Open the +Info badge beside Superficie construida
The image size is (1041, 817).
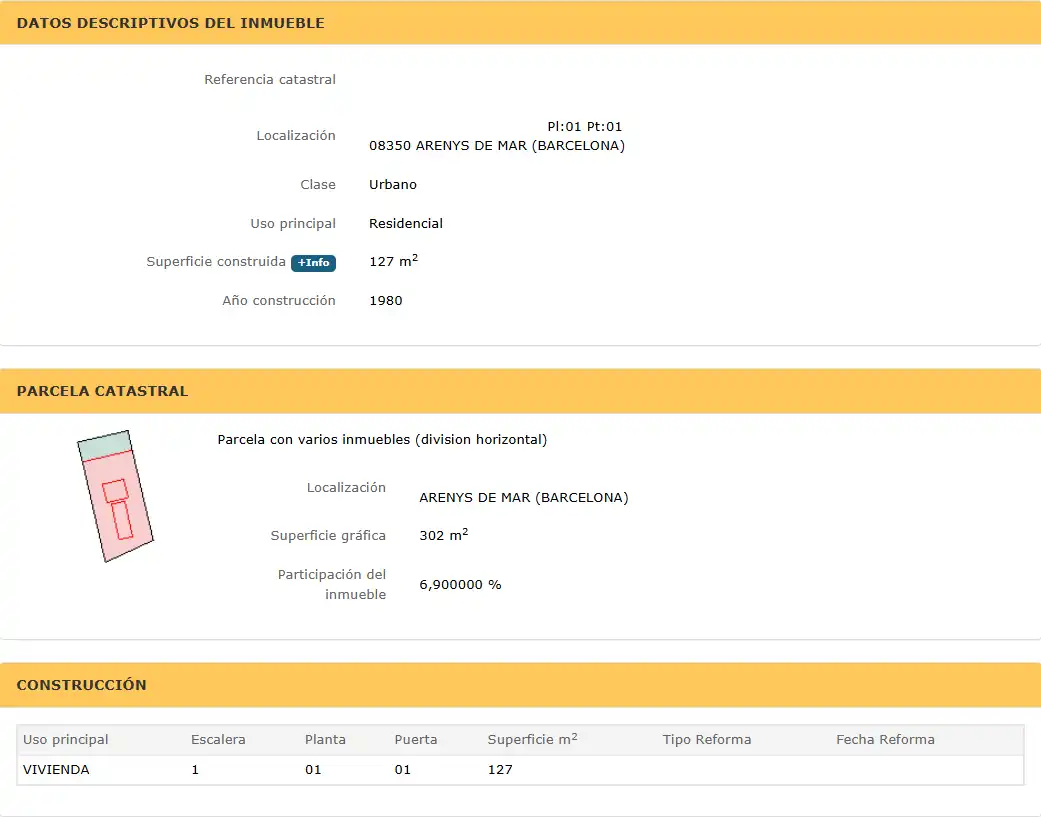pyautogui.click(x=313, y=263)
